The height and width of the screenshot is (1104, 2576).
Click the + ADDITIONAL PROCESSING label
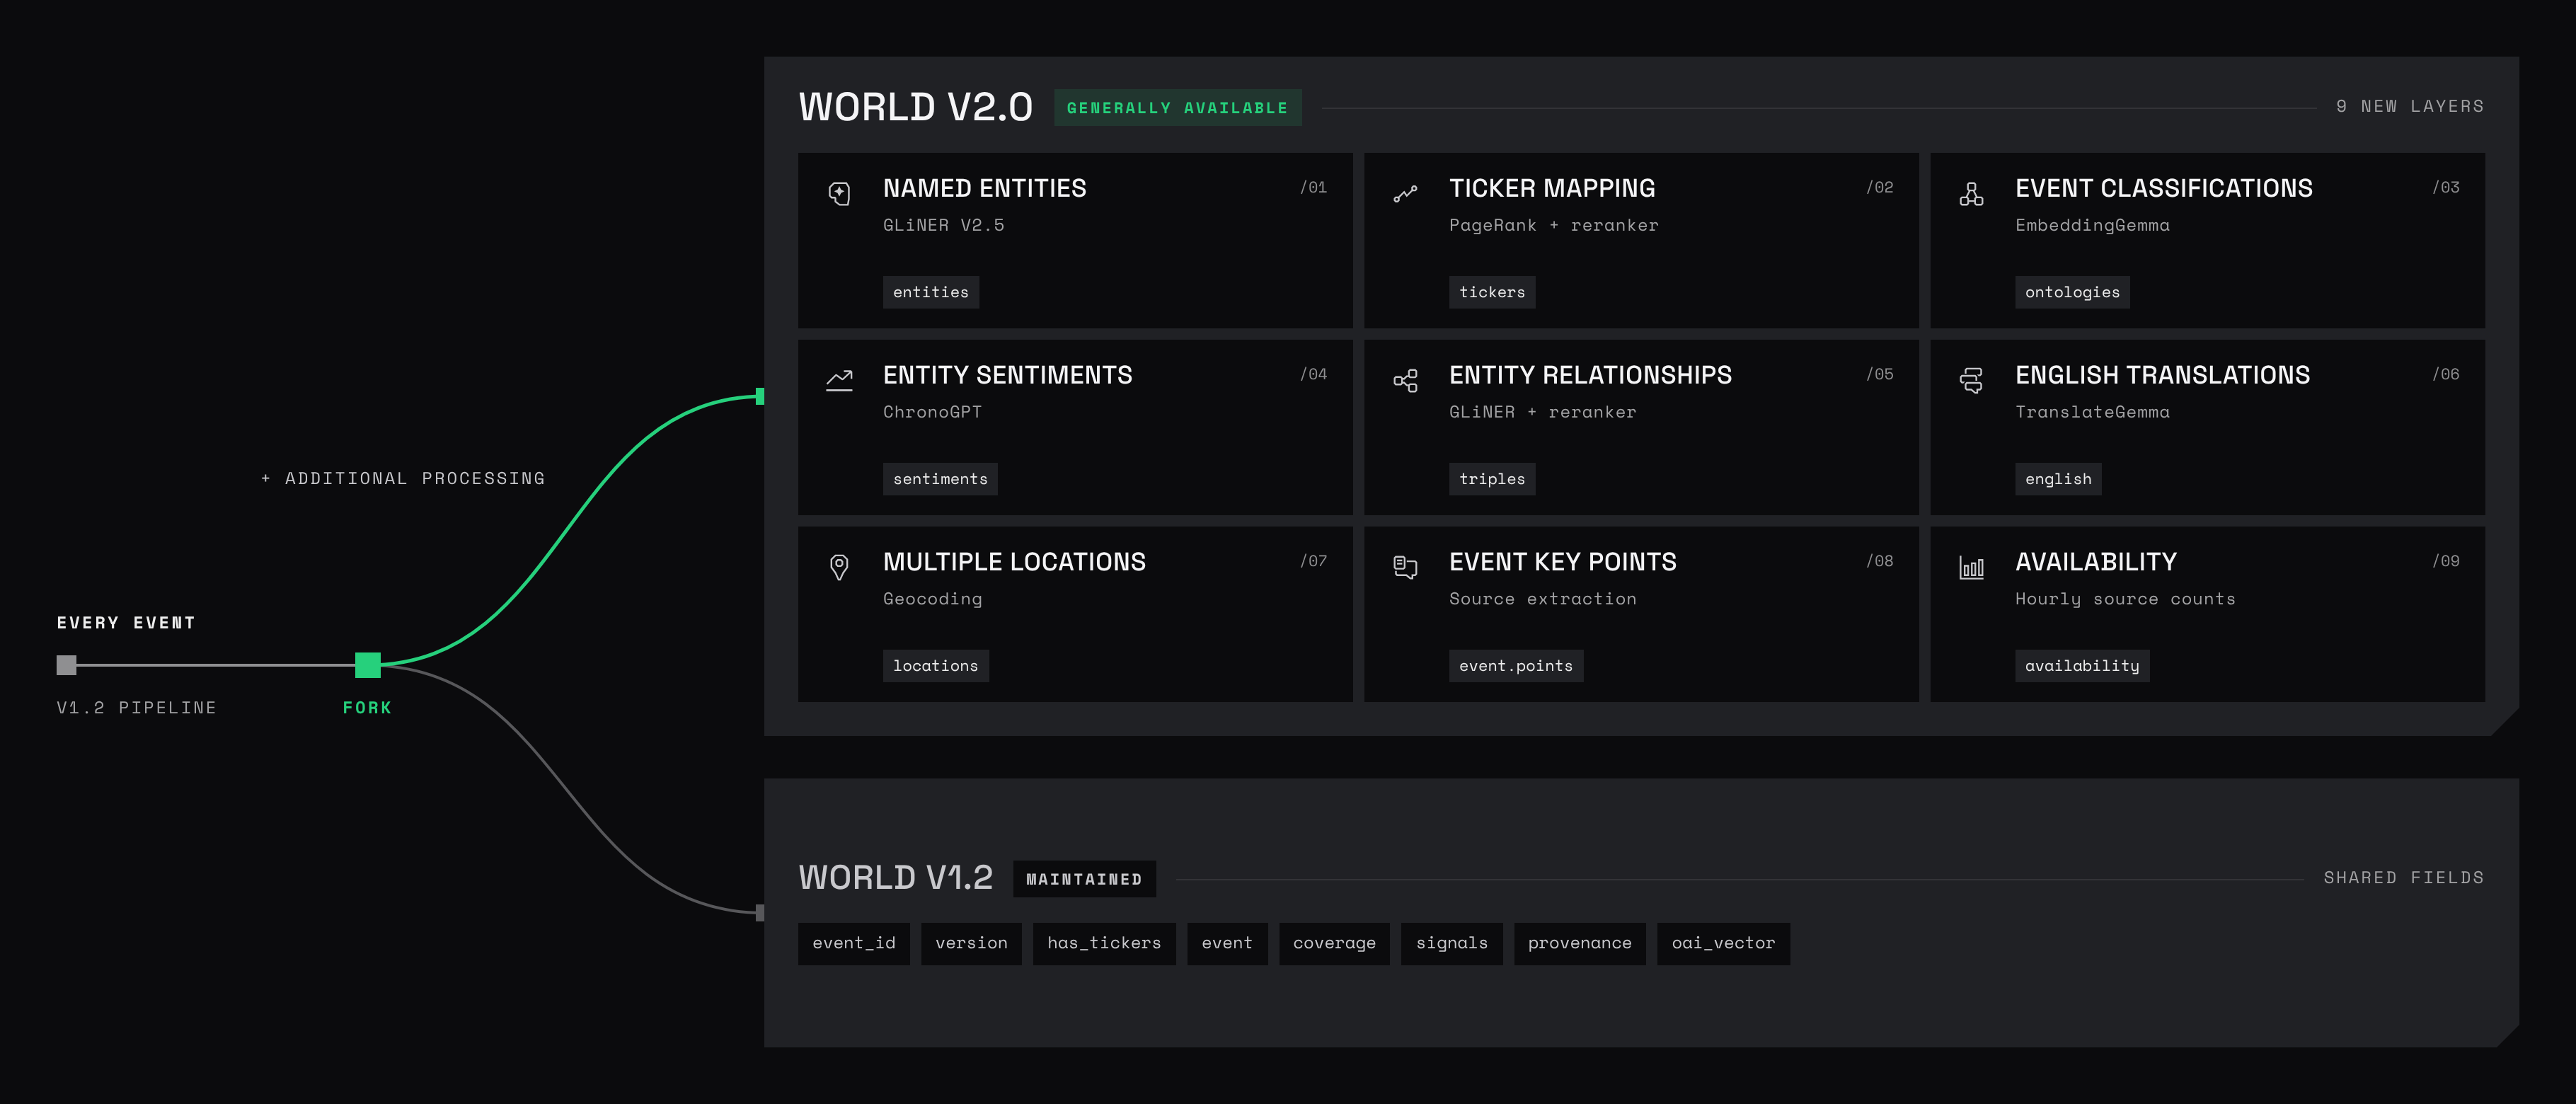tap(403, 478)
